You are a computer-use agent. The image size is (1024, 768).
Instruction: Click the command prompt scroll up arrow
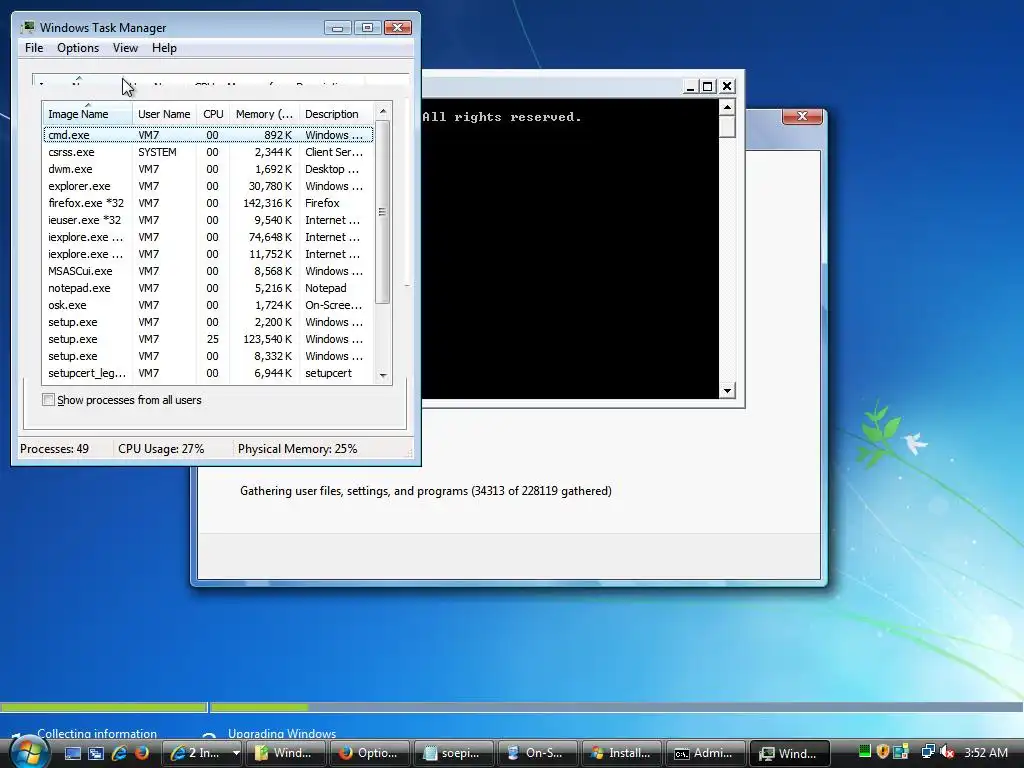click(727, 107)
